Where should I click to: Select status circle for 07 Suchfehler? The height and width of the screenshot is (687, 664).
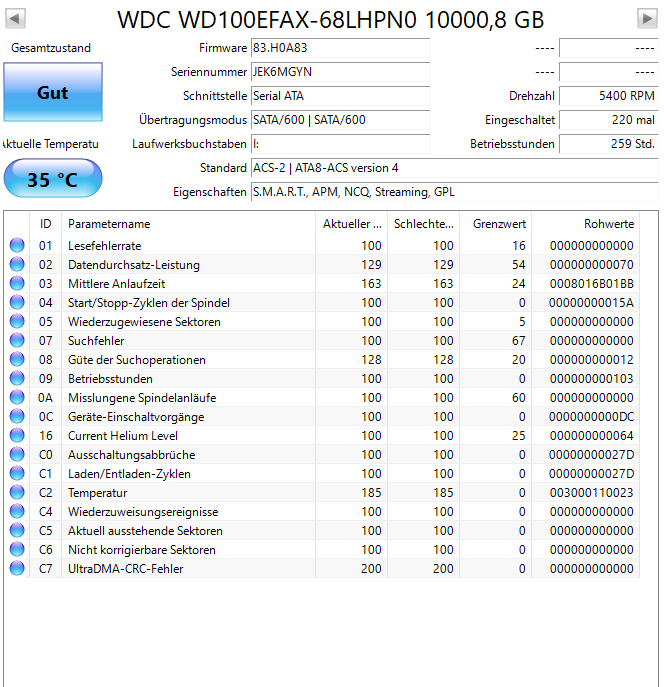[x=17, y=340]
